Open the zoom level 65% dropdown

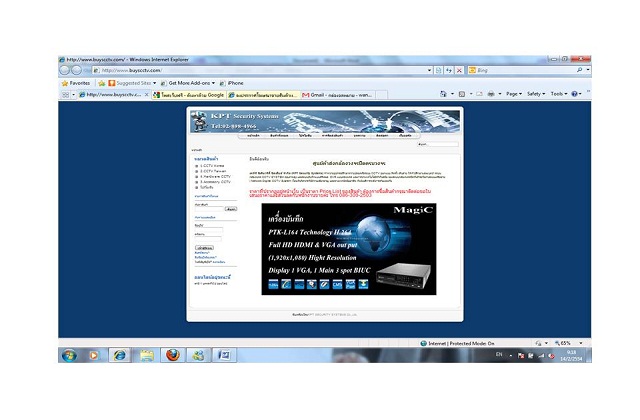pyautogui.click(x=581, y=343)
